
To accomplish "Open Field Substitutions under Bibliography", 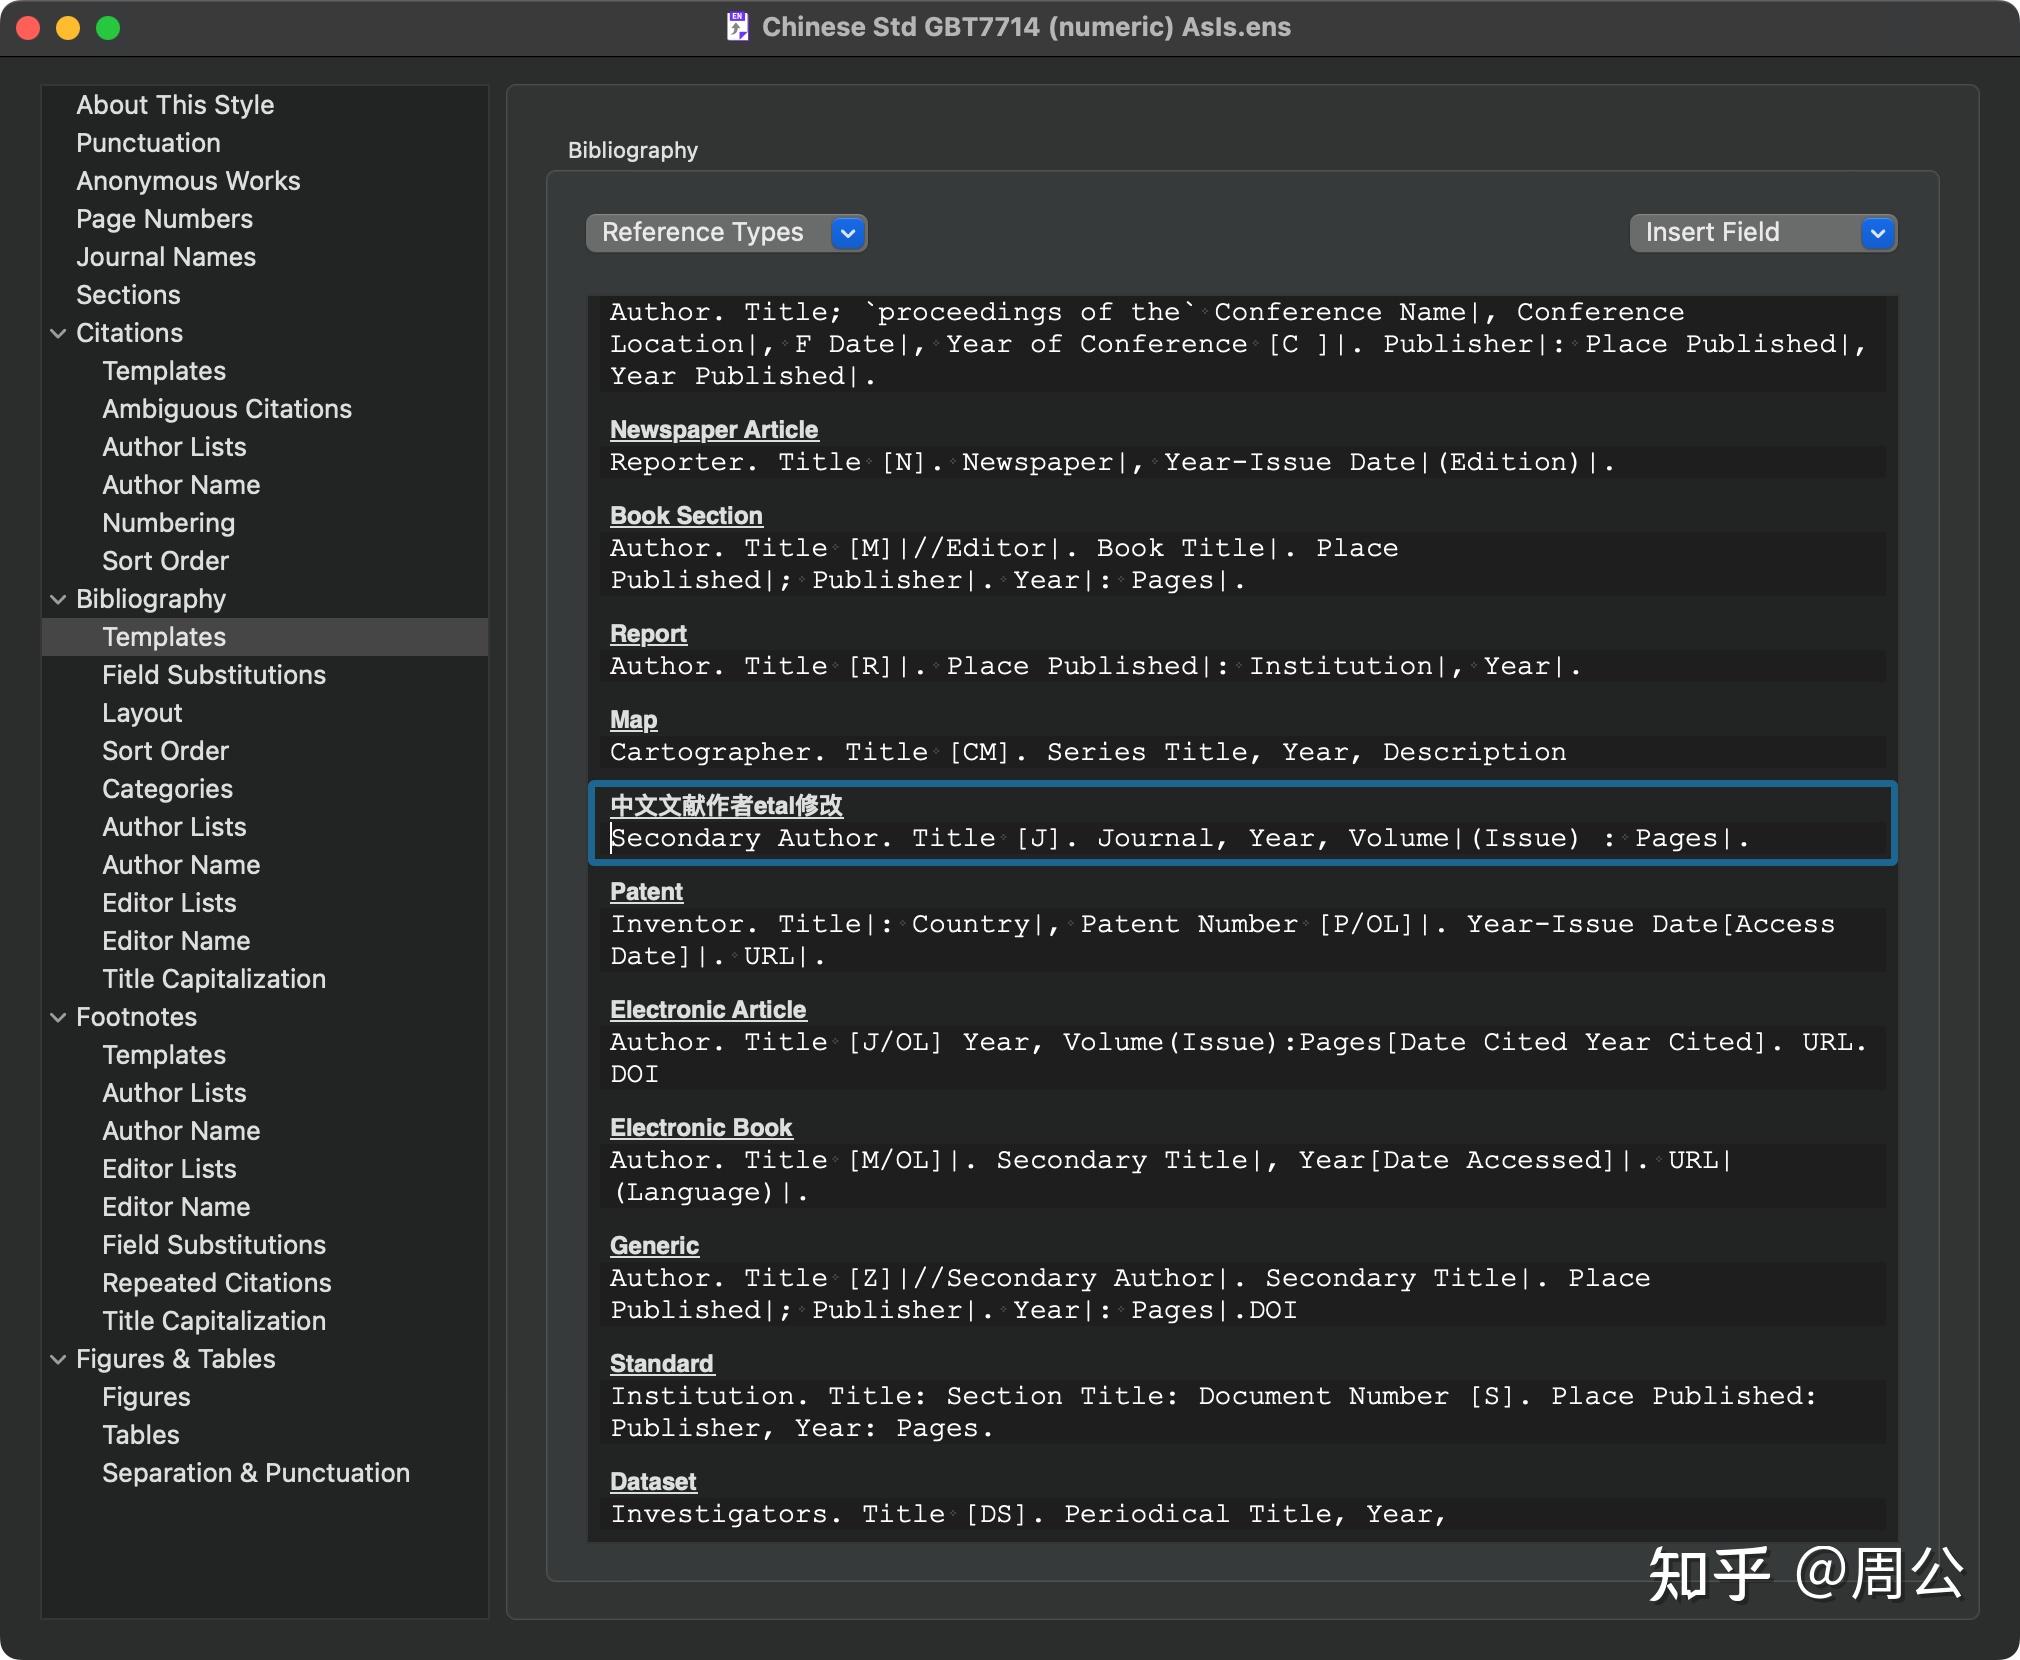I will click(x=213, y=675).
